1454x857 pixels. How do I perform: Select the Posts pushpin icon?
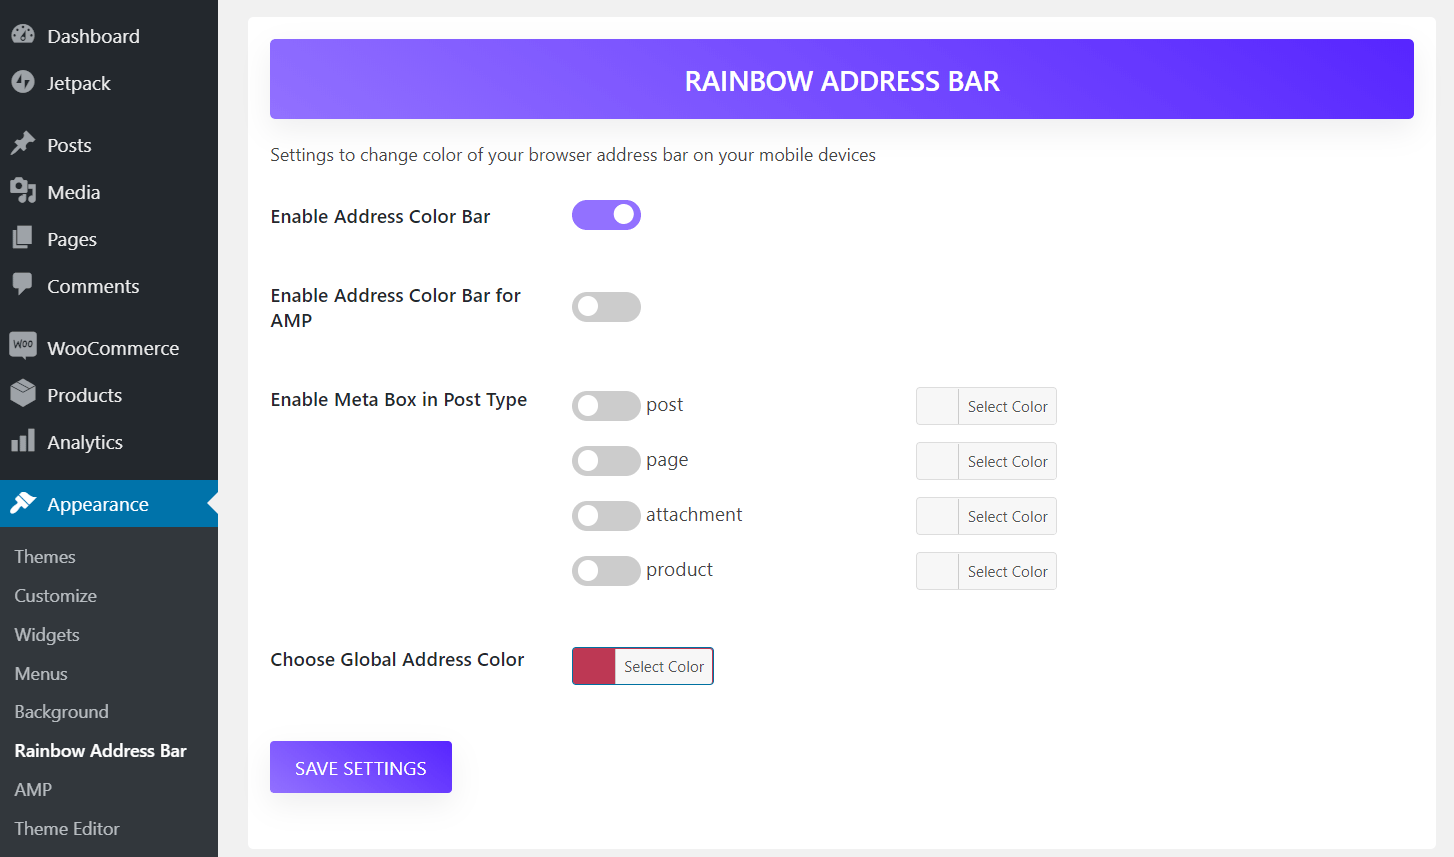[x=23, y=144]
